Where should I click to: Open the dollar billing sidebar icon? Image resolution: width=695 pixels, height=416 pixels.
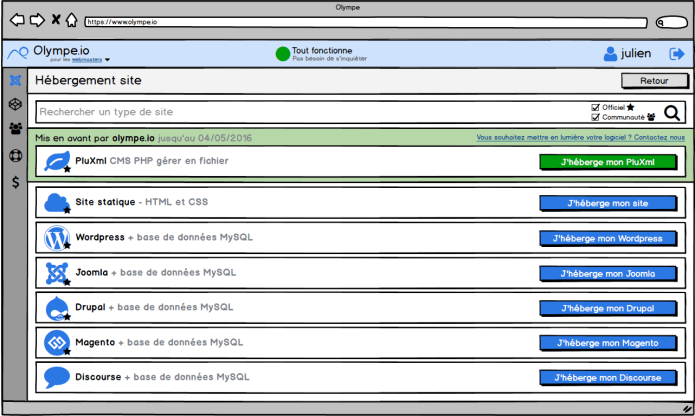(16, 182)
